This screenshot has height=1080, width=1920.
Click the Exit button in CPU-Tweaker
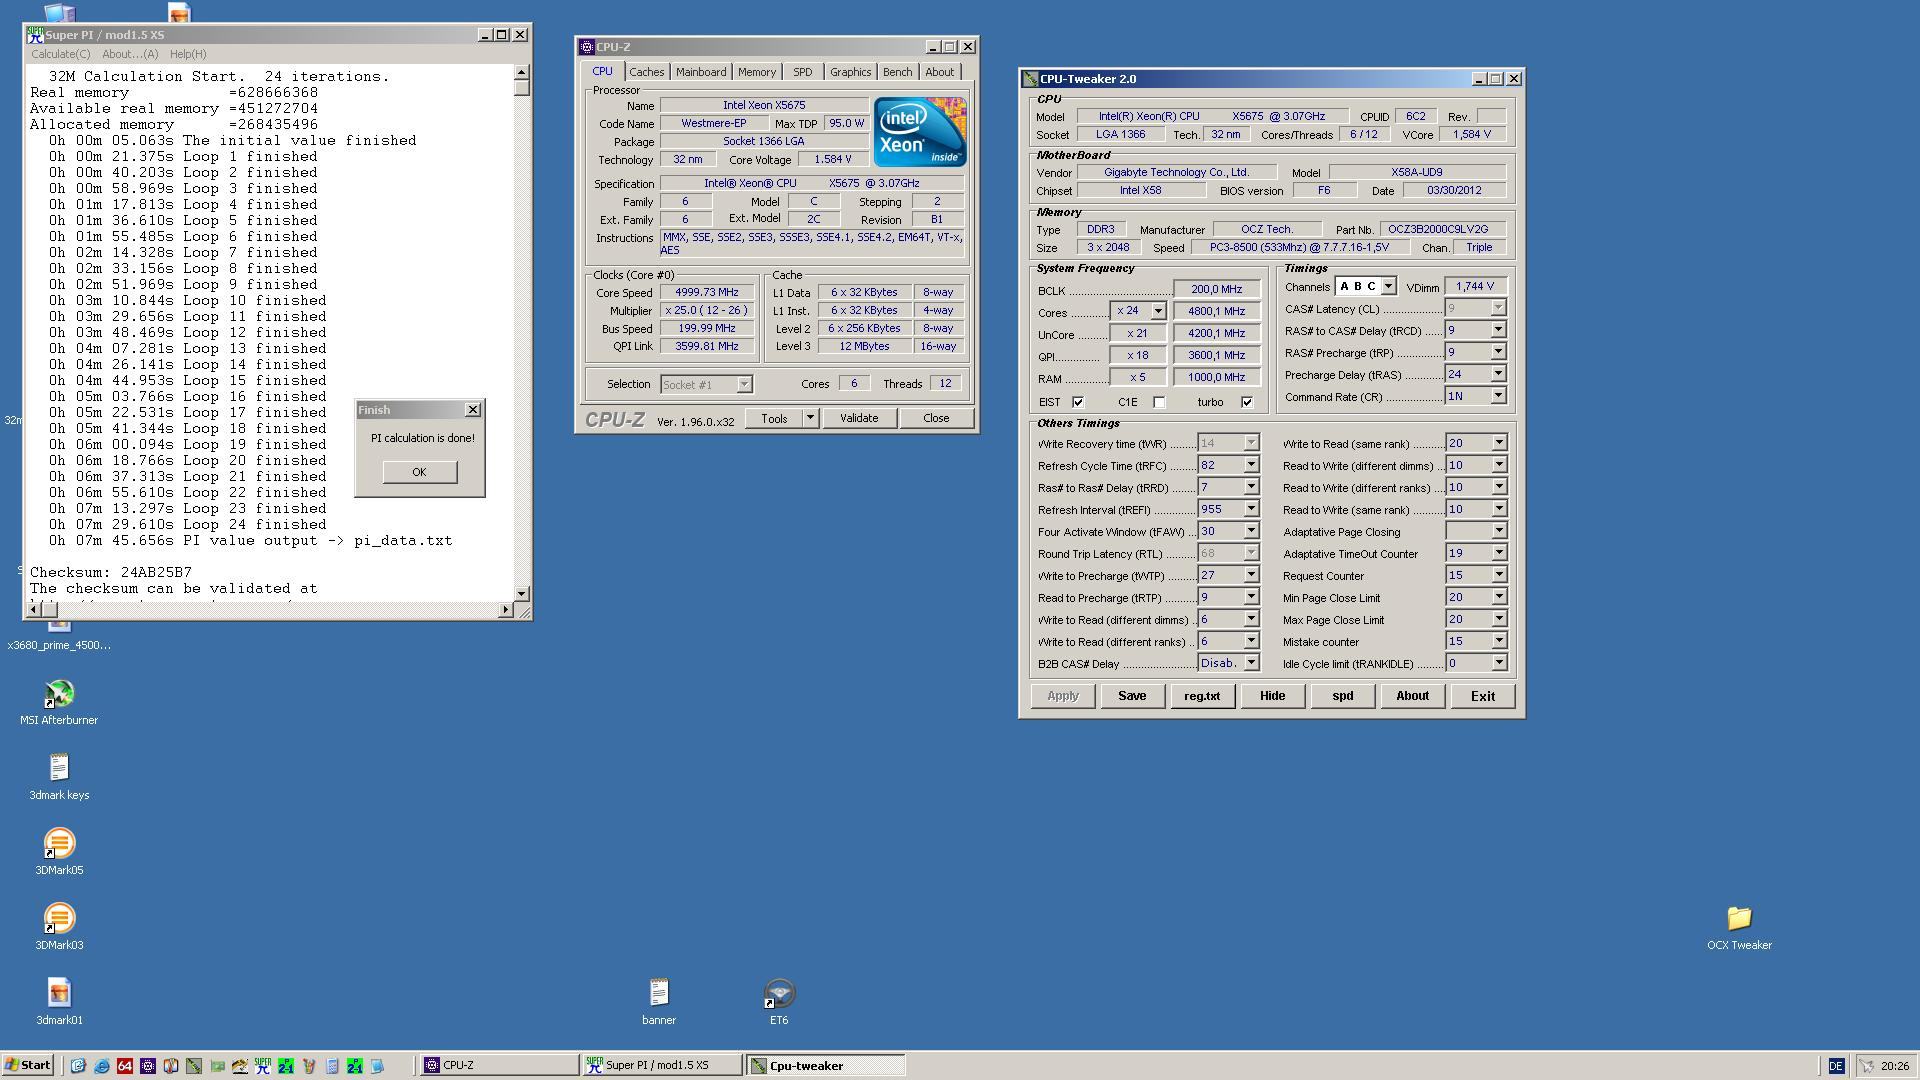[x=1483, y=696]
